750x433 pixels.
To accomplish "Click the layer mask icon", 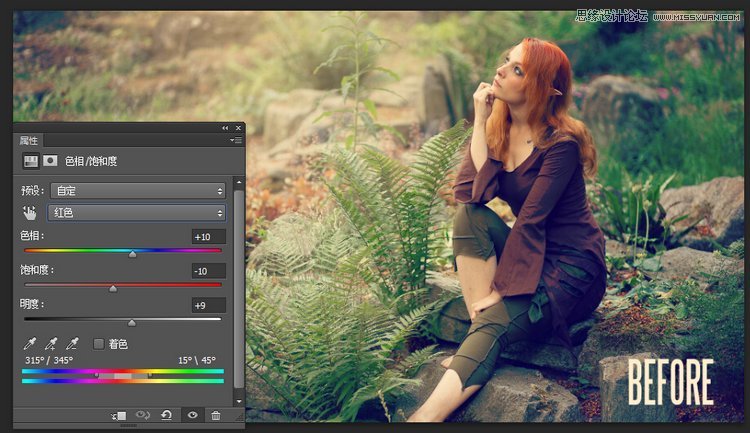I will (49, 160).
